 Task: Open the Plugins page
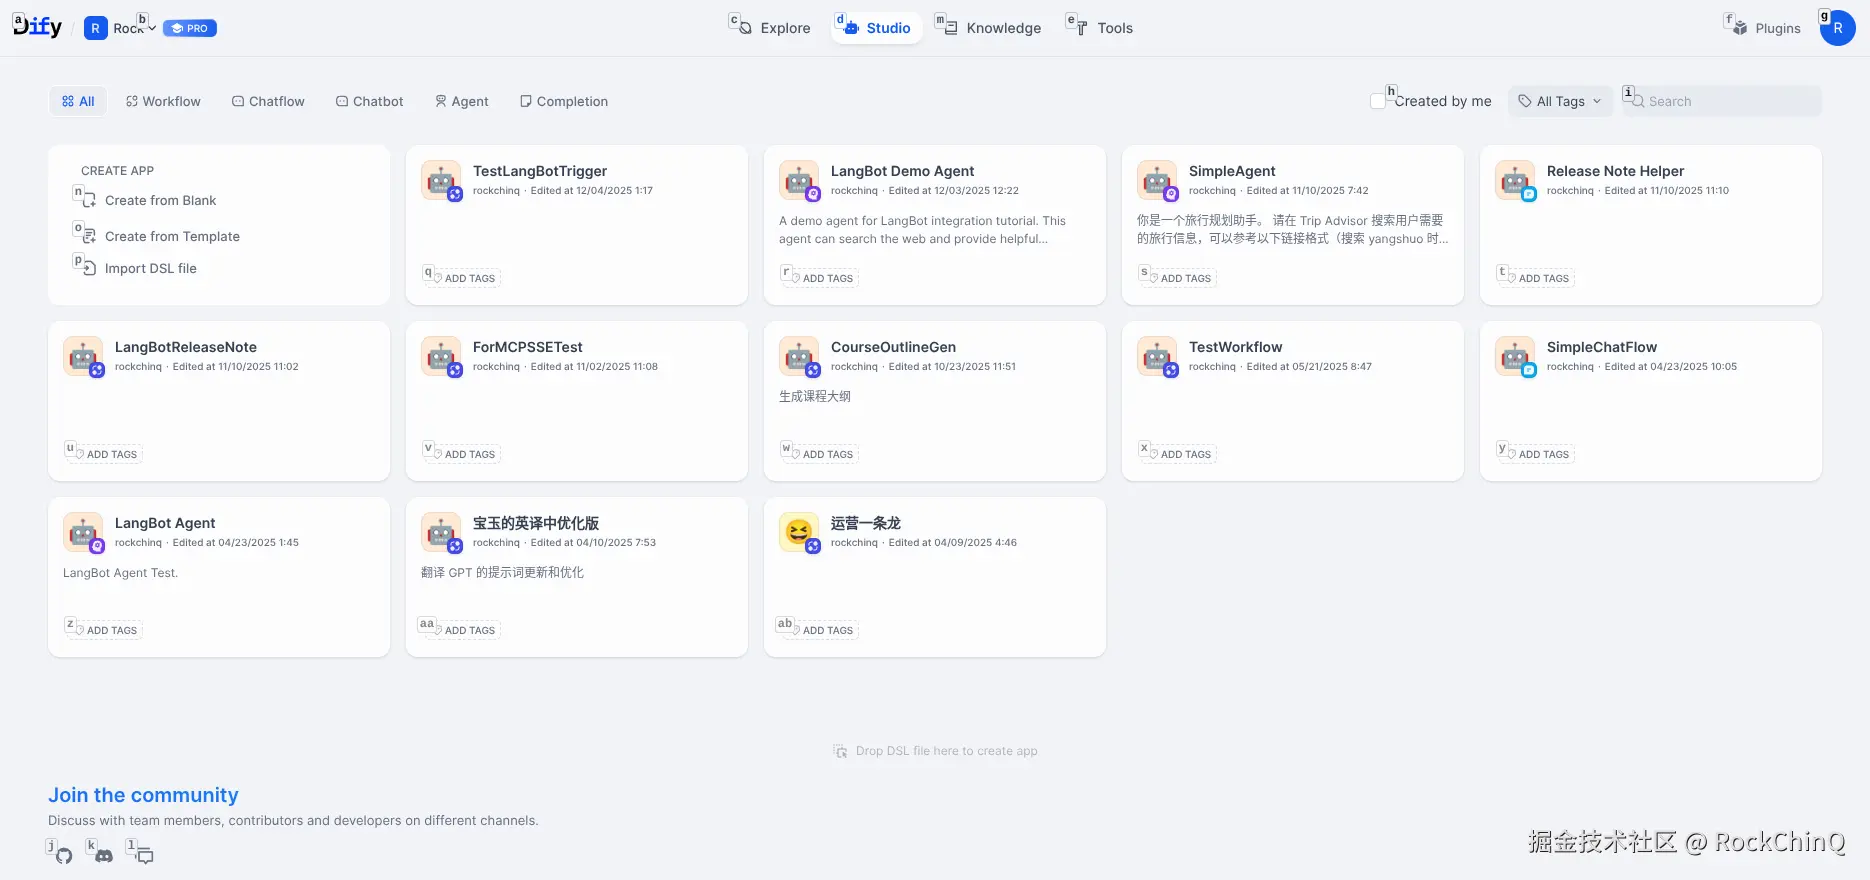click(x=1766, y=28)
